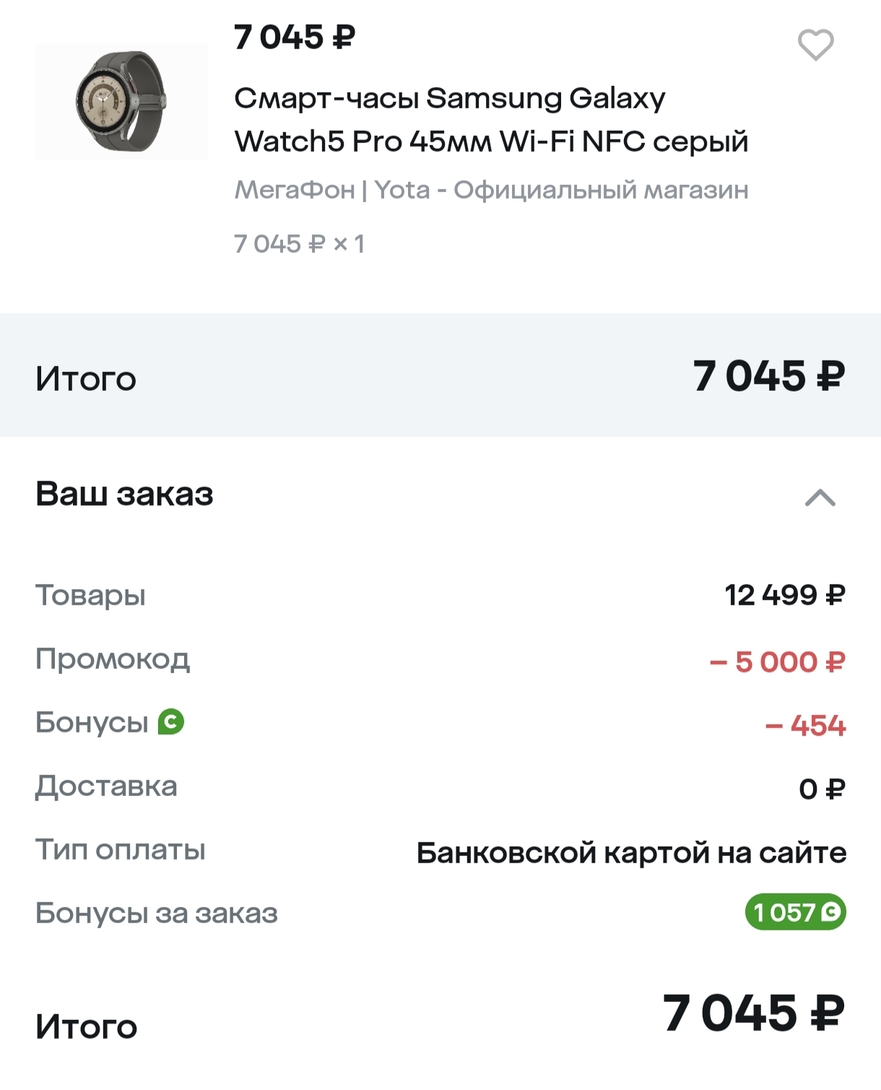This screenshot has width=881, height=1090.
Task: Click the Доставка label
Action: [106, 786]
